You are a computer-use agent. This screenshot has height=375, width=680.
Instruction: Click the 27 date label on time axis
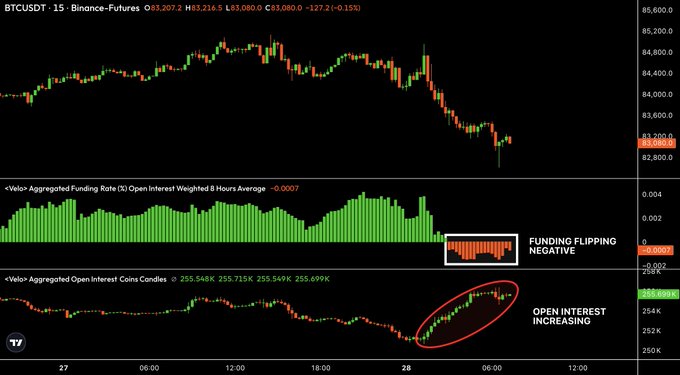[64, 368]
